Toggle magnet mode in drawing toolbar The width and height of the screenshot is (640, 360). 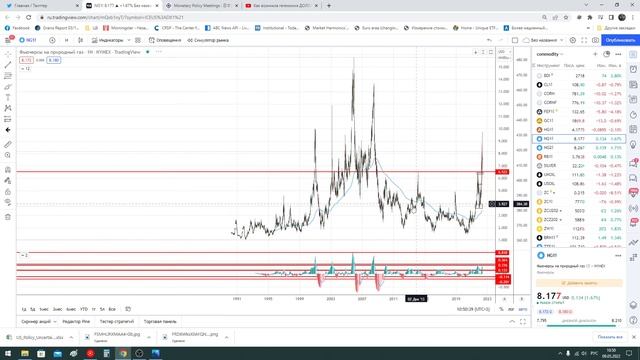tap(8, 170)
